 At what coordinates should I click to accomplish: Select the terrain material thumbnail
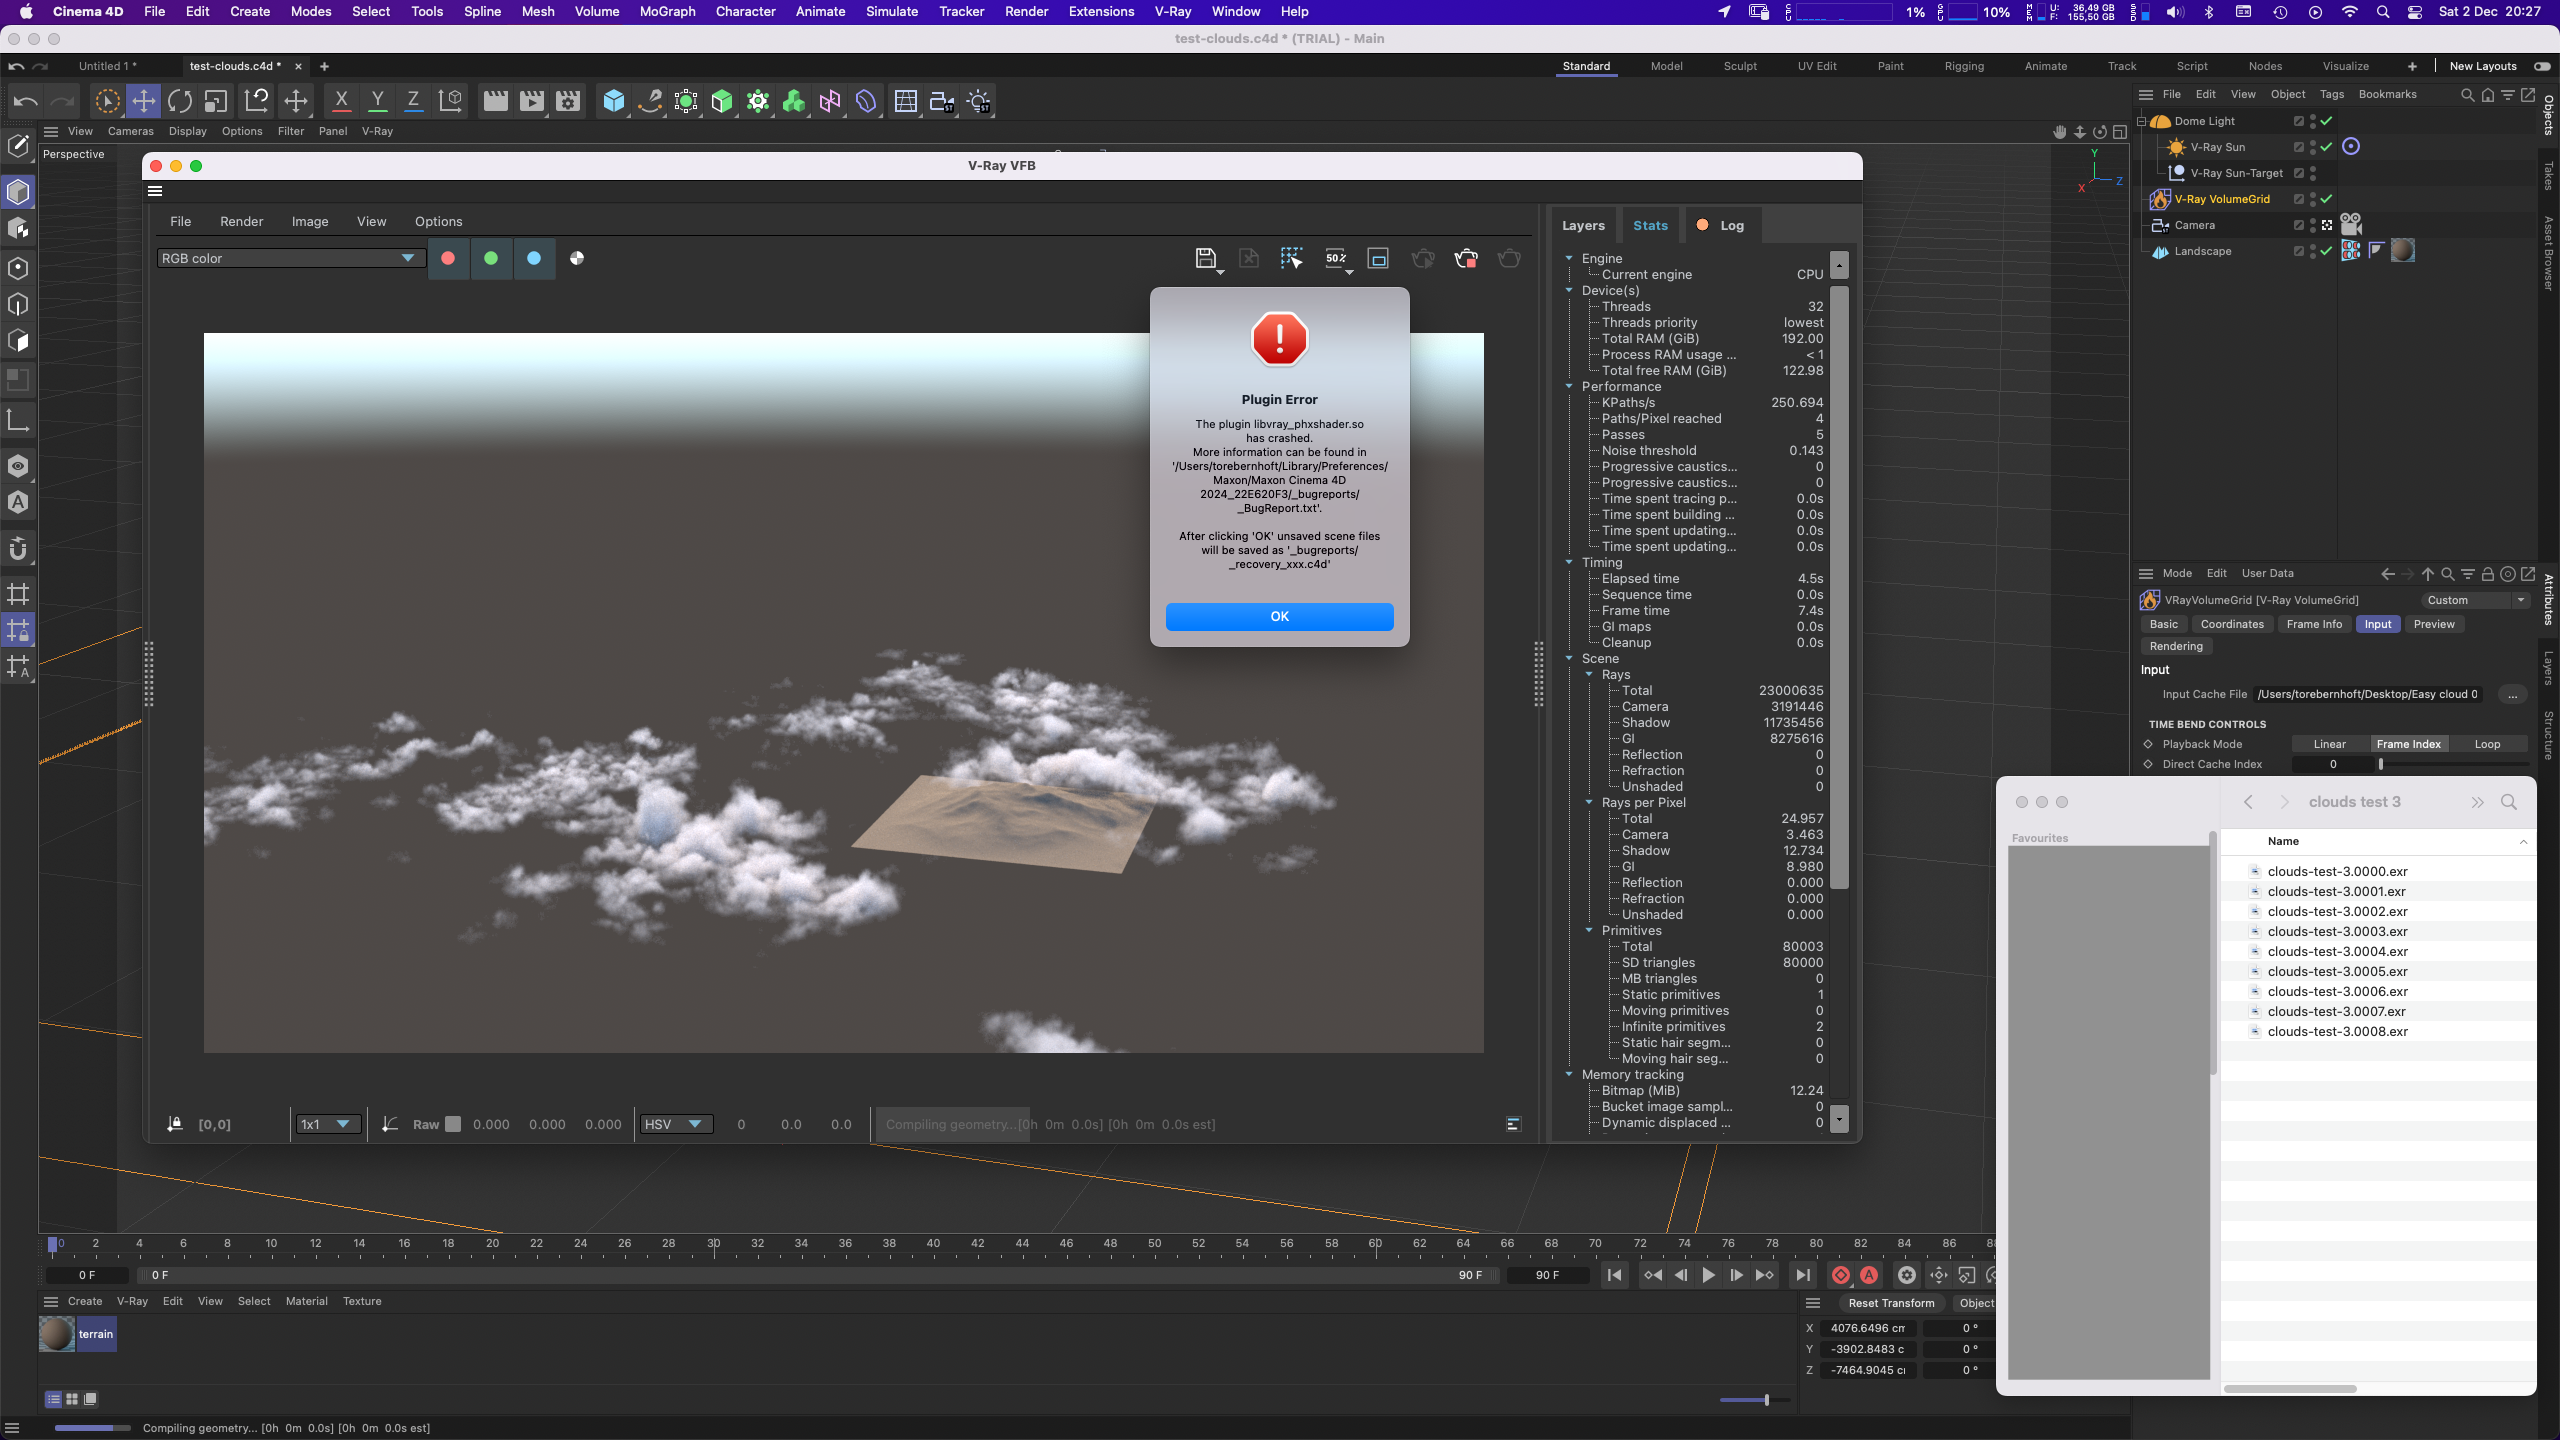(57, 1334)
